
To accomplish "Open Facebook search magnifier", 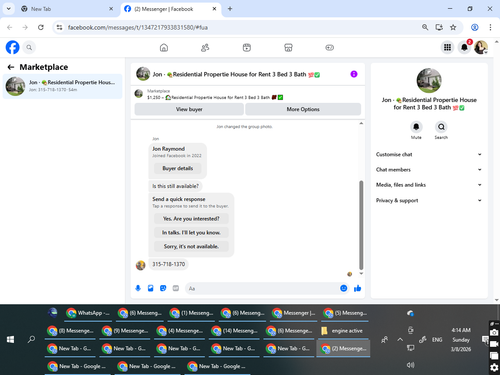I will [x=29, y=47].
